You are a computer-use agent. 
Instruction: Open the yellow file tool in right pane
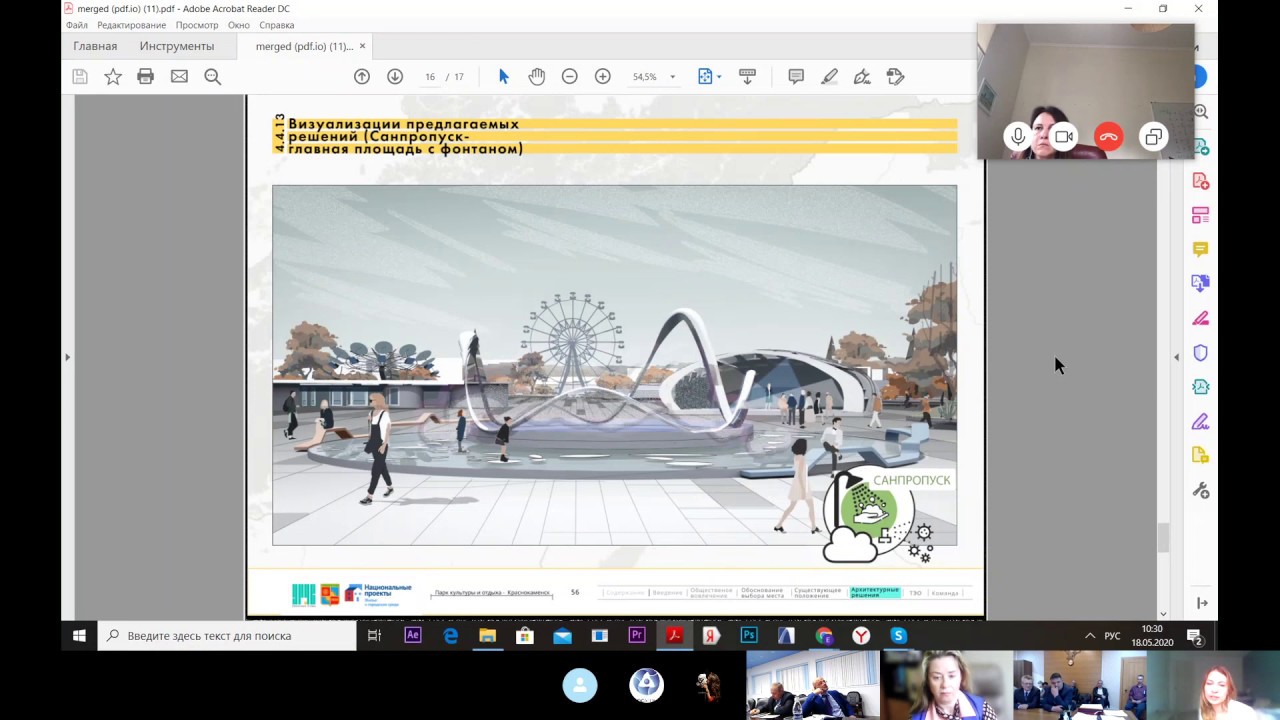coord(1201,456)
